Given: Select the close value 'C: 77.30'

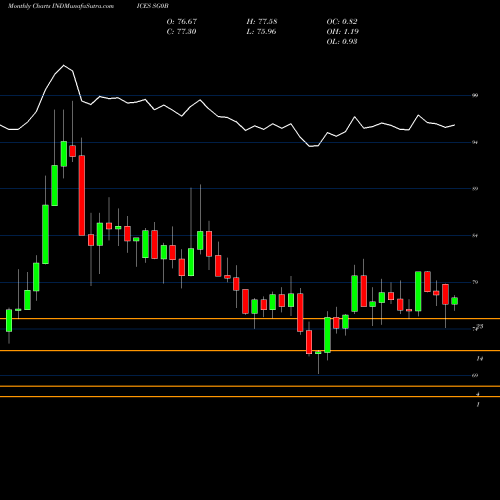Looking at the screenshot, I should (181, 31).
